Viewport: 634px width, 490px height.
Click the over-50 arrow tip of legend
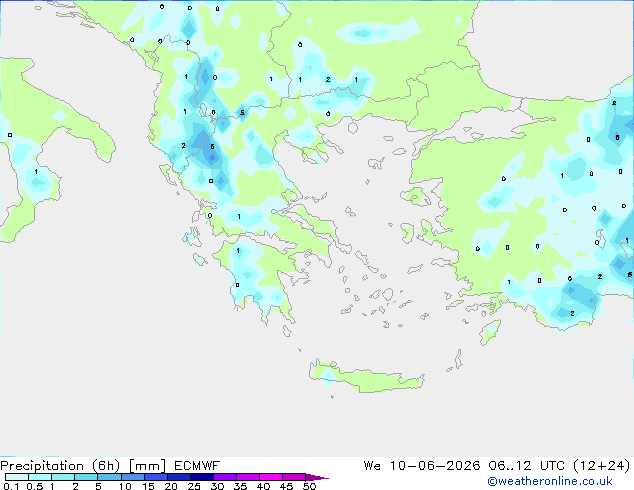coord(317,477)
